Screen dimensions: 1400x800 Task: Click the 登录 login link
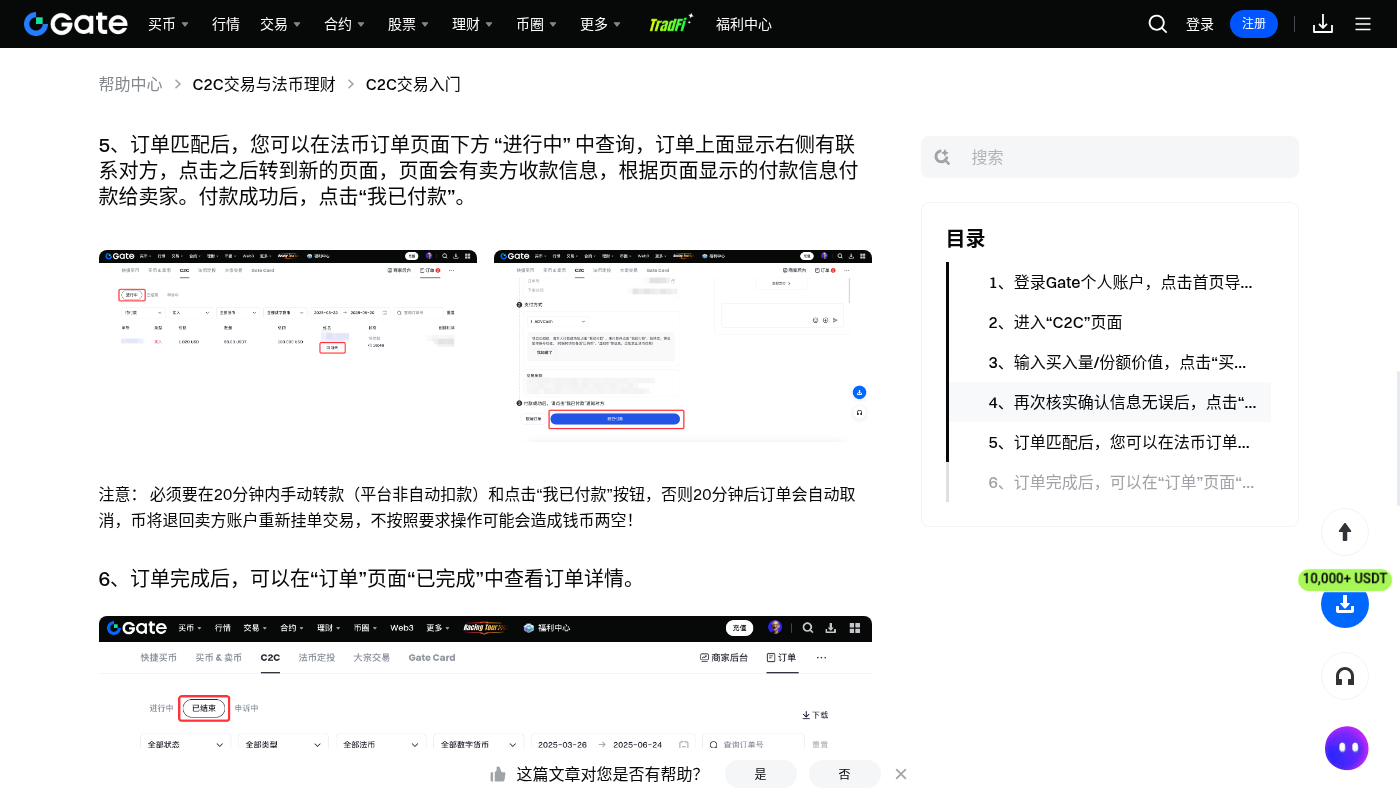pos(1200,24)
